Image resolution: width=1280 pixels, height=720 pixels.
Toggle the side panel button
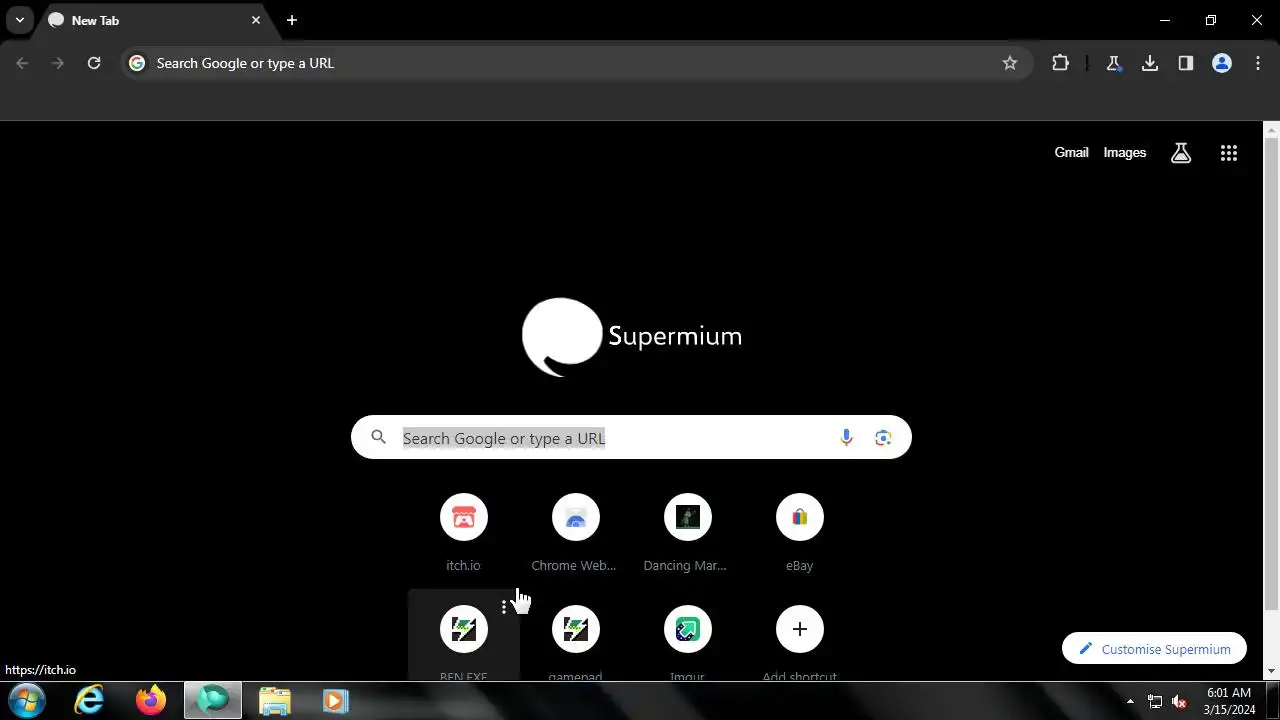point(1186,63)
